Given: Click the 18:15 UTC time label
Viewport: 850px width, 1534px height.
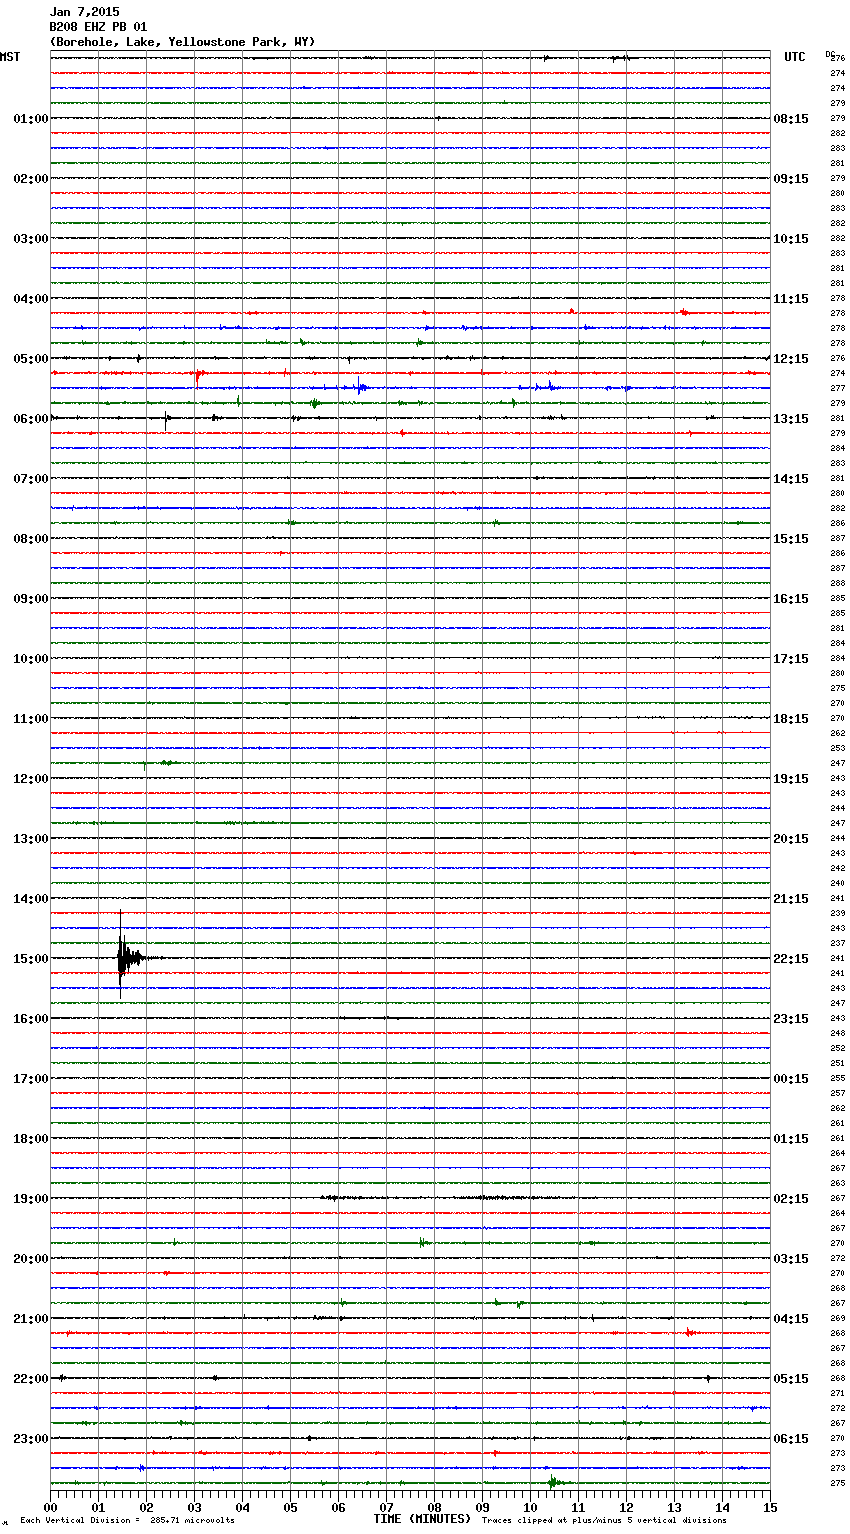Looking at the screenshot, I should click(791, 719).
